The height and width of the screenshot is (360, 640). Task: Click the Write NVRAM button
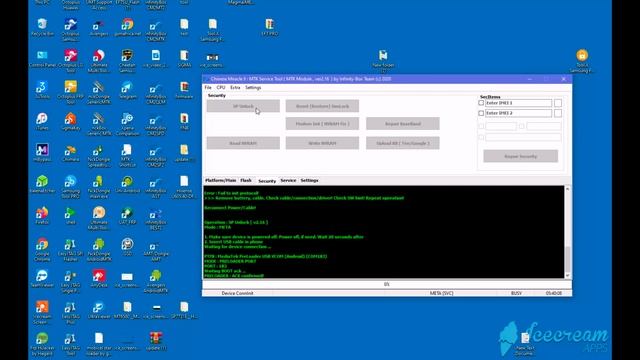[322, 143]
